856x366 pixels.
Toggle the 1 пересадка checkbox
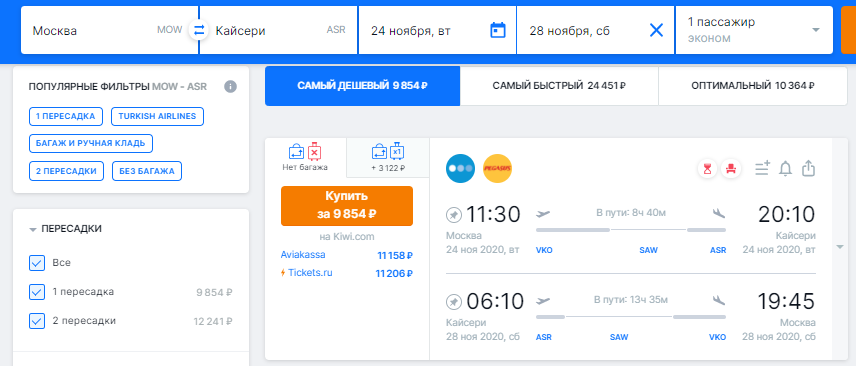tap(37, 292)
